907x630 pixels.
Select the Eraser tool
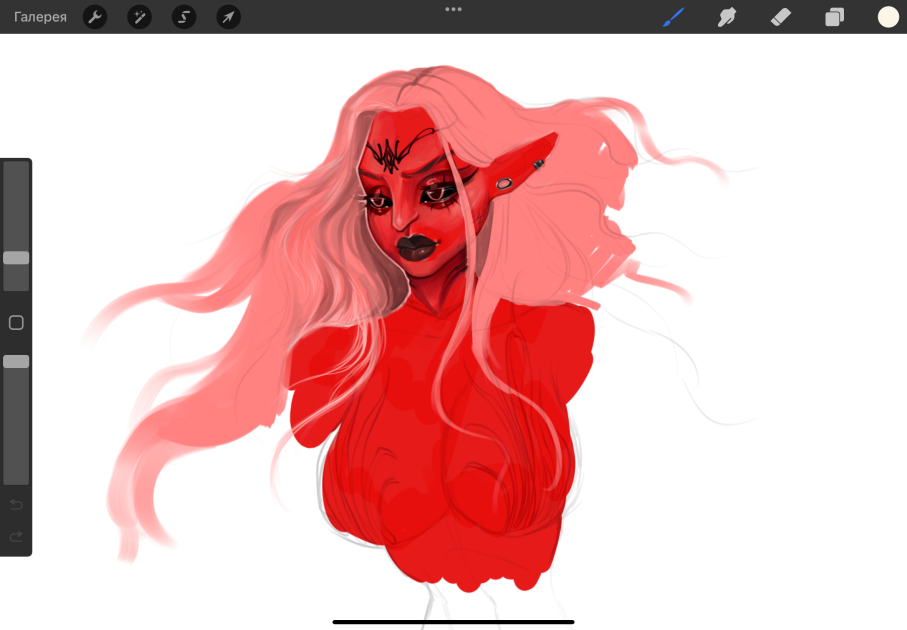point(780,17)
